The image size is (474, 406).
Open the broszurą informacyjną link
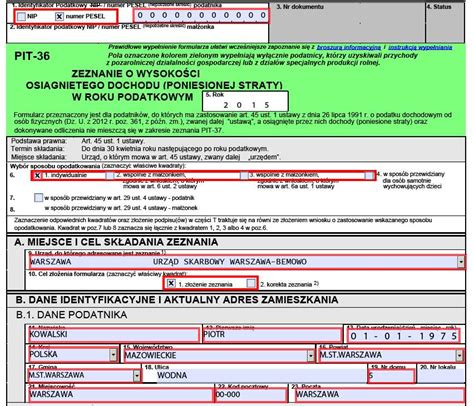(349, 48)
